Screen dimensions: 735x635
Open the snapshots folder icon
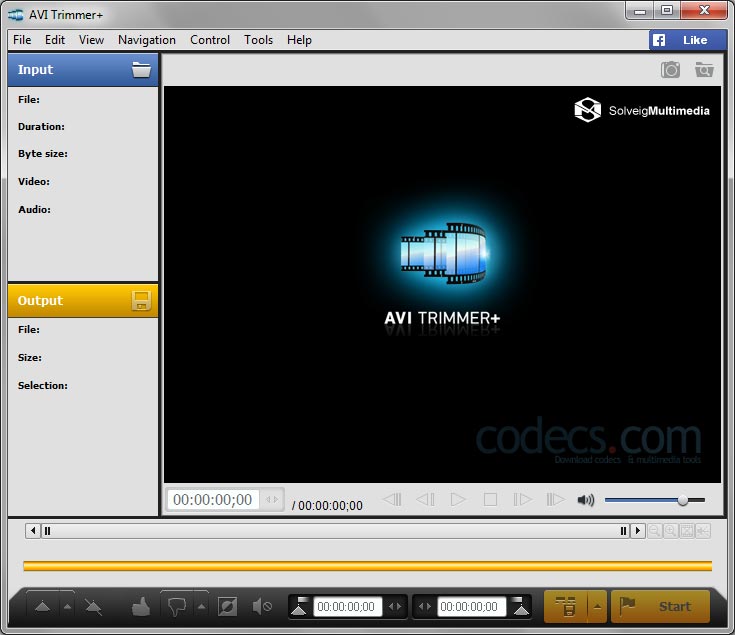tap(704, 70)
